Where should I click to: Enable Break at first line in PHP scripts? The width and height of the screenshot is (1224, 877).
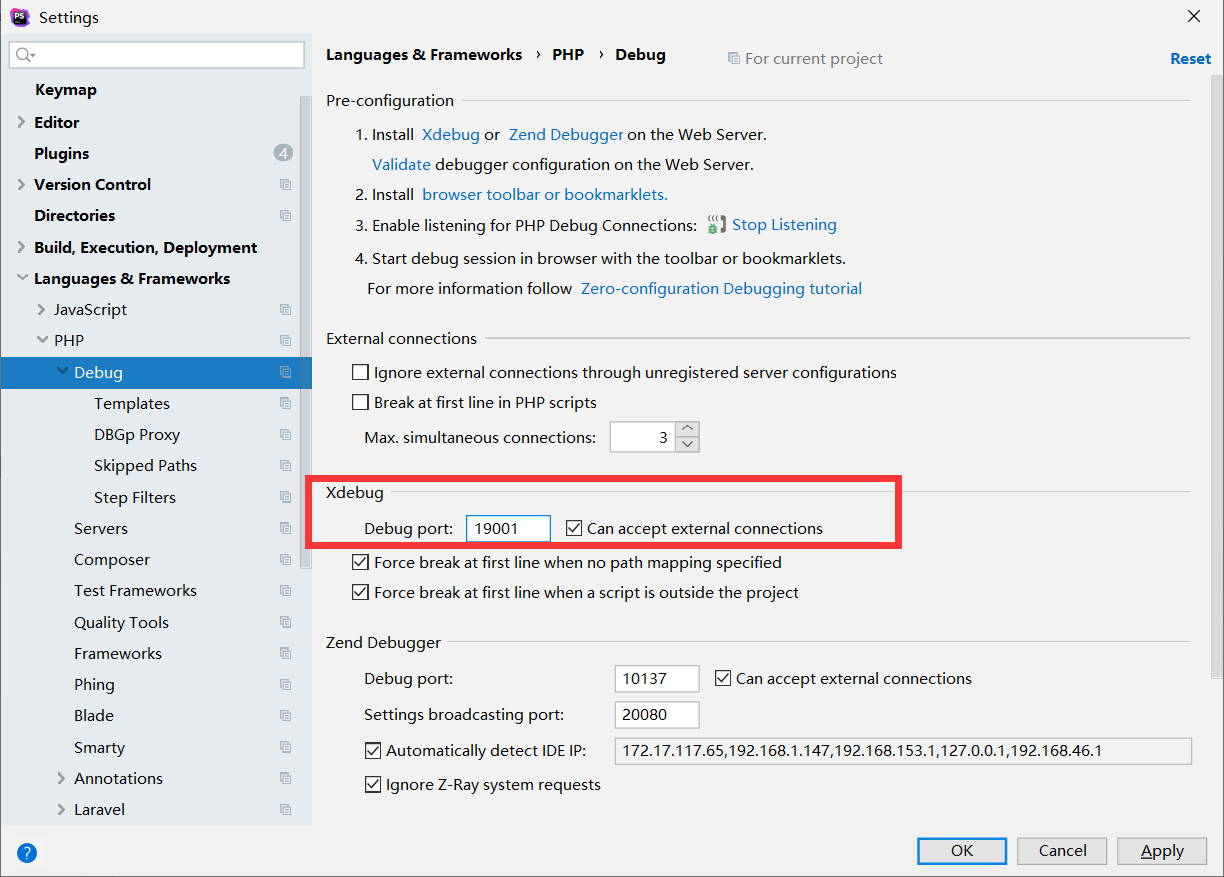[x=361, y=403]
